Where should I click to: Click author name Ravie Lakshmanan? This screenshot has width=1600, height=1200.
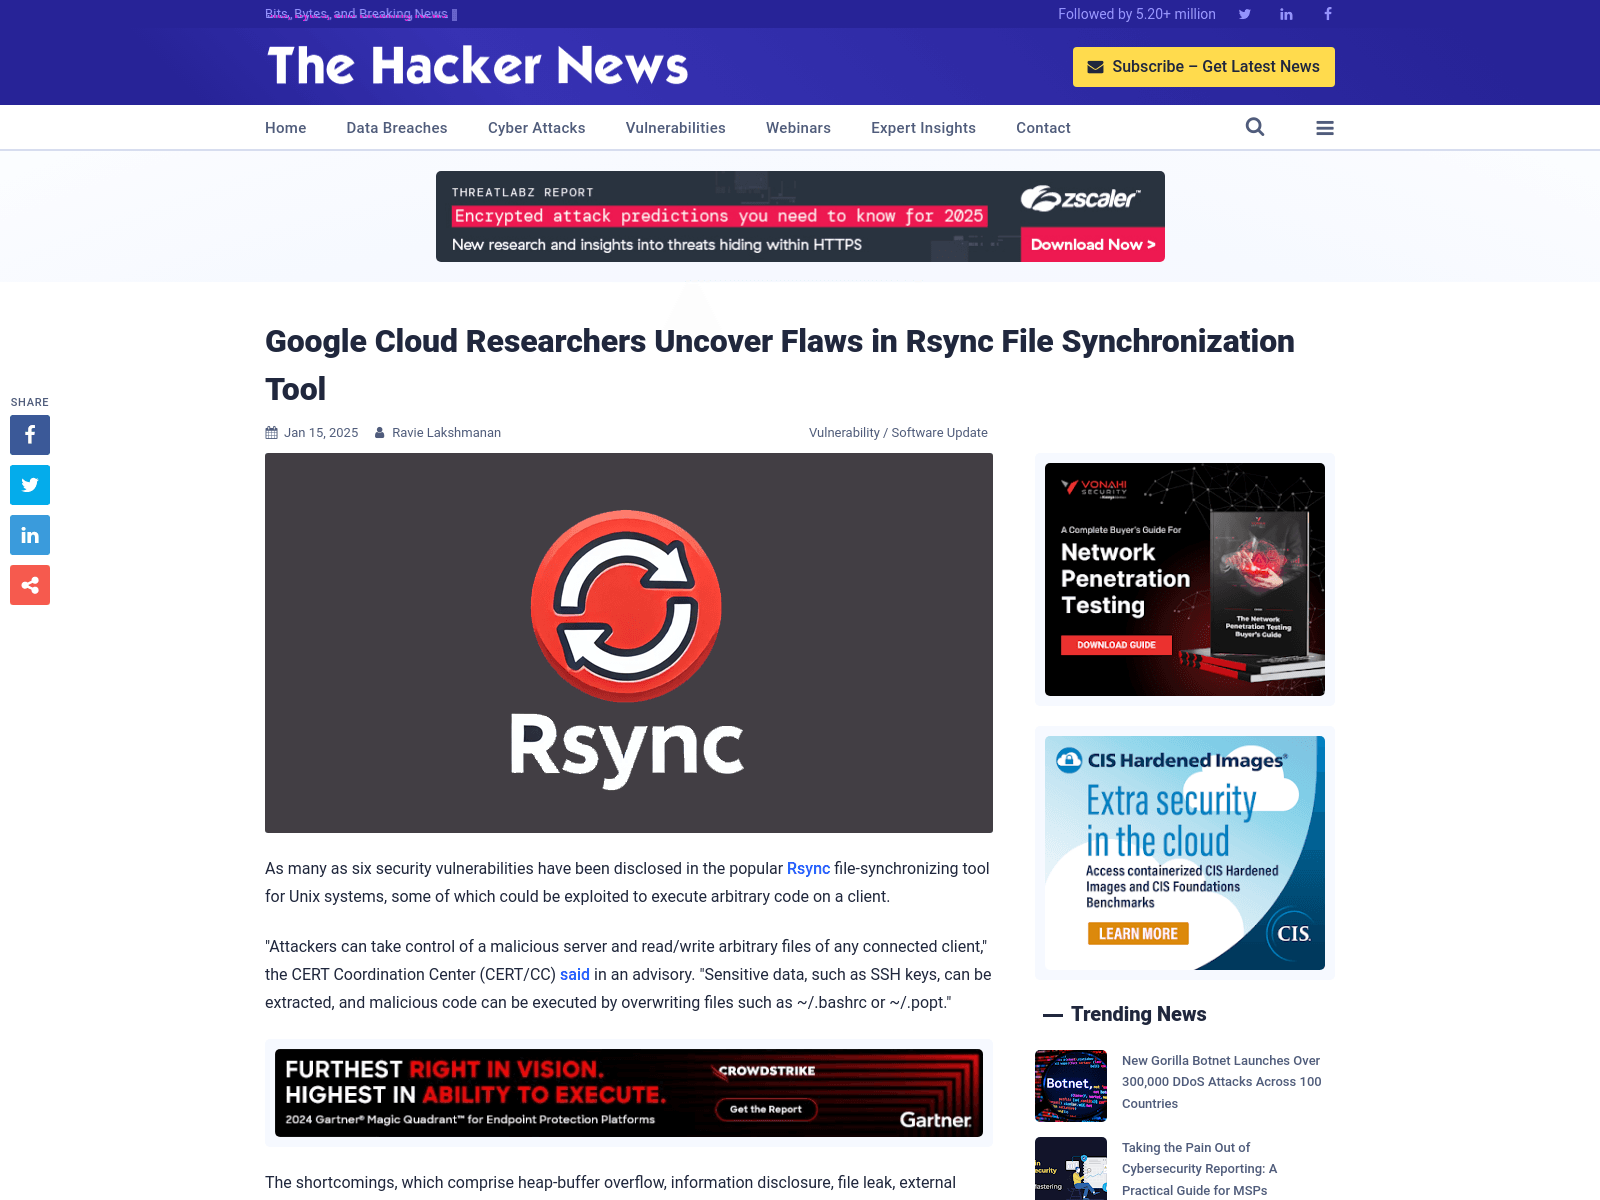point(446,433)
